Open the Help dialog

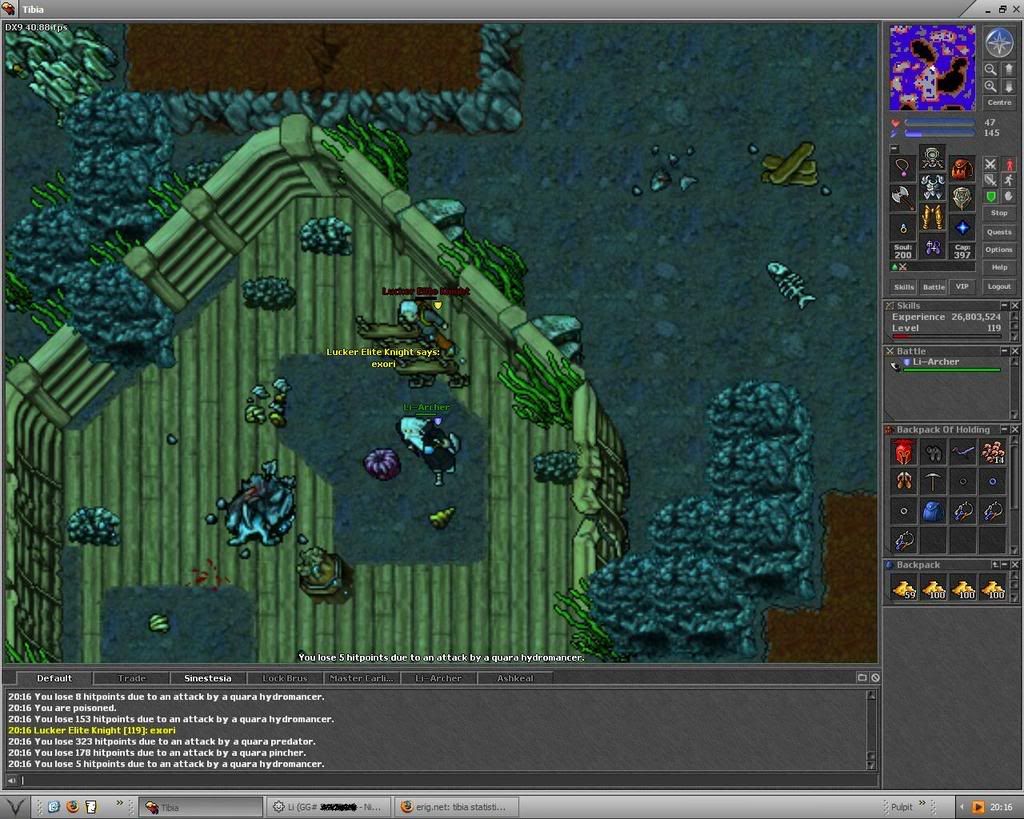click(x=999, y=267)
